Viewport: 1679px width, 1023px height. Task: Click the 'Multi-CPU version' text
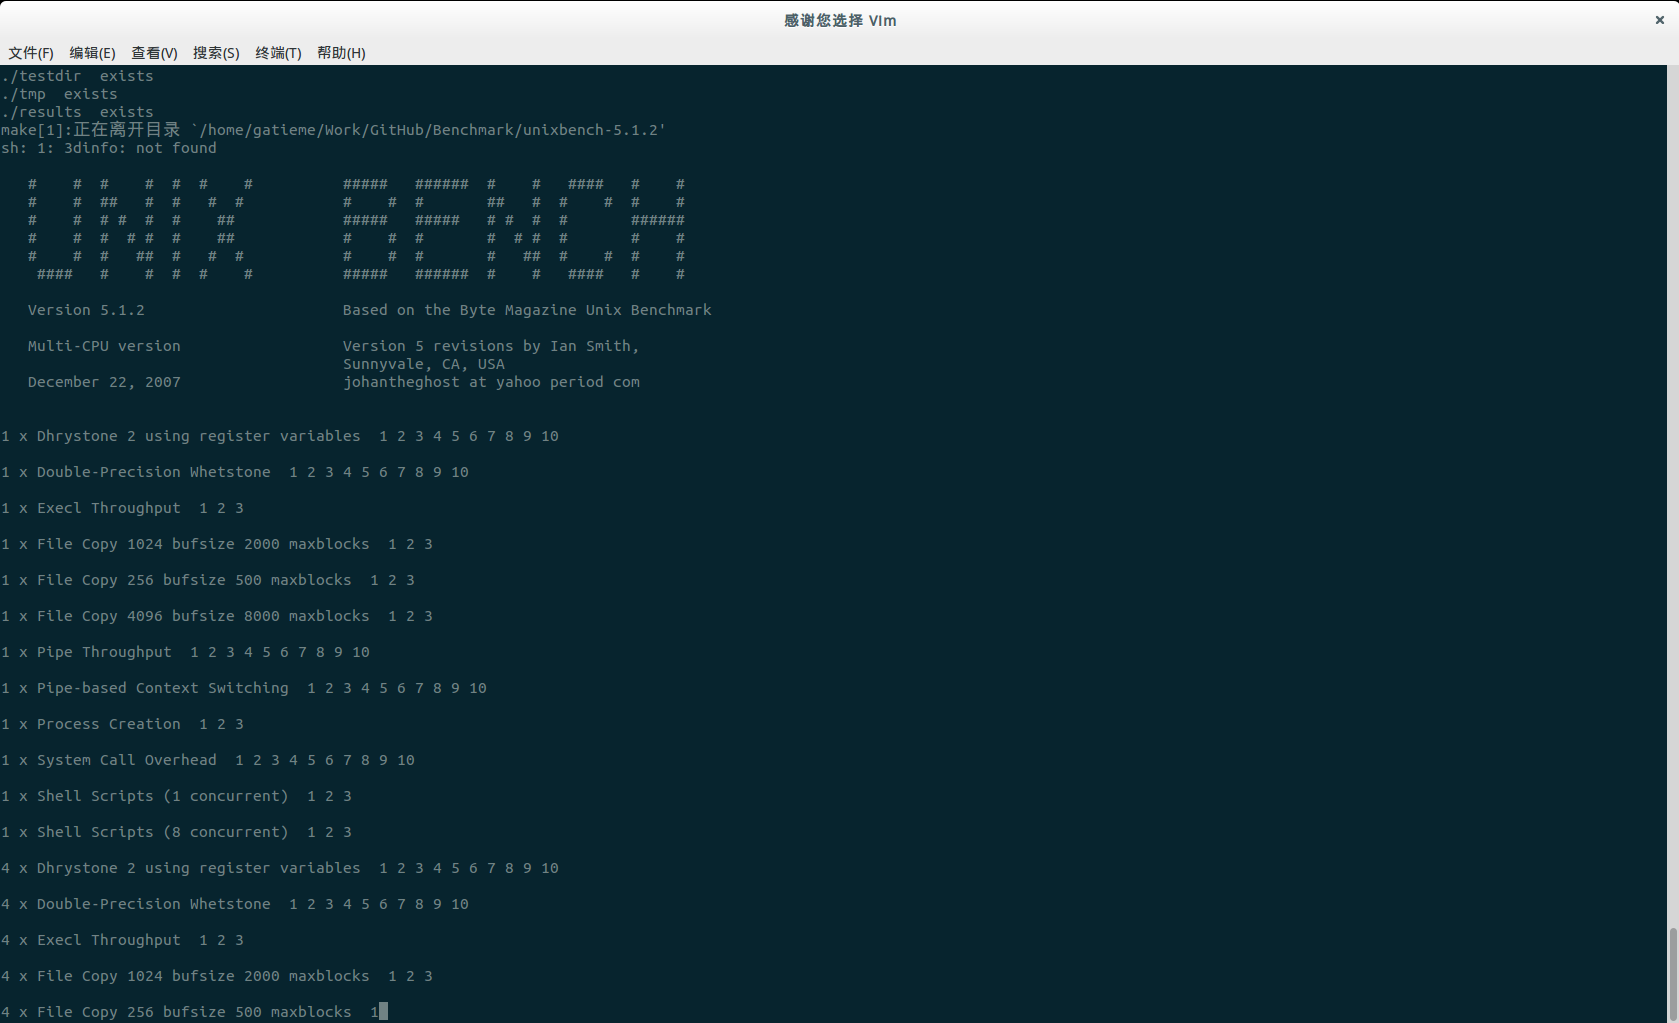click(x=104, y=346)
